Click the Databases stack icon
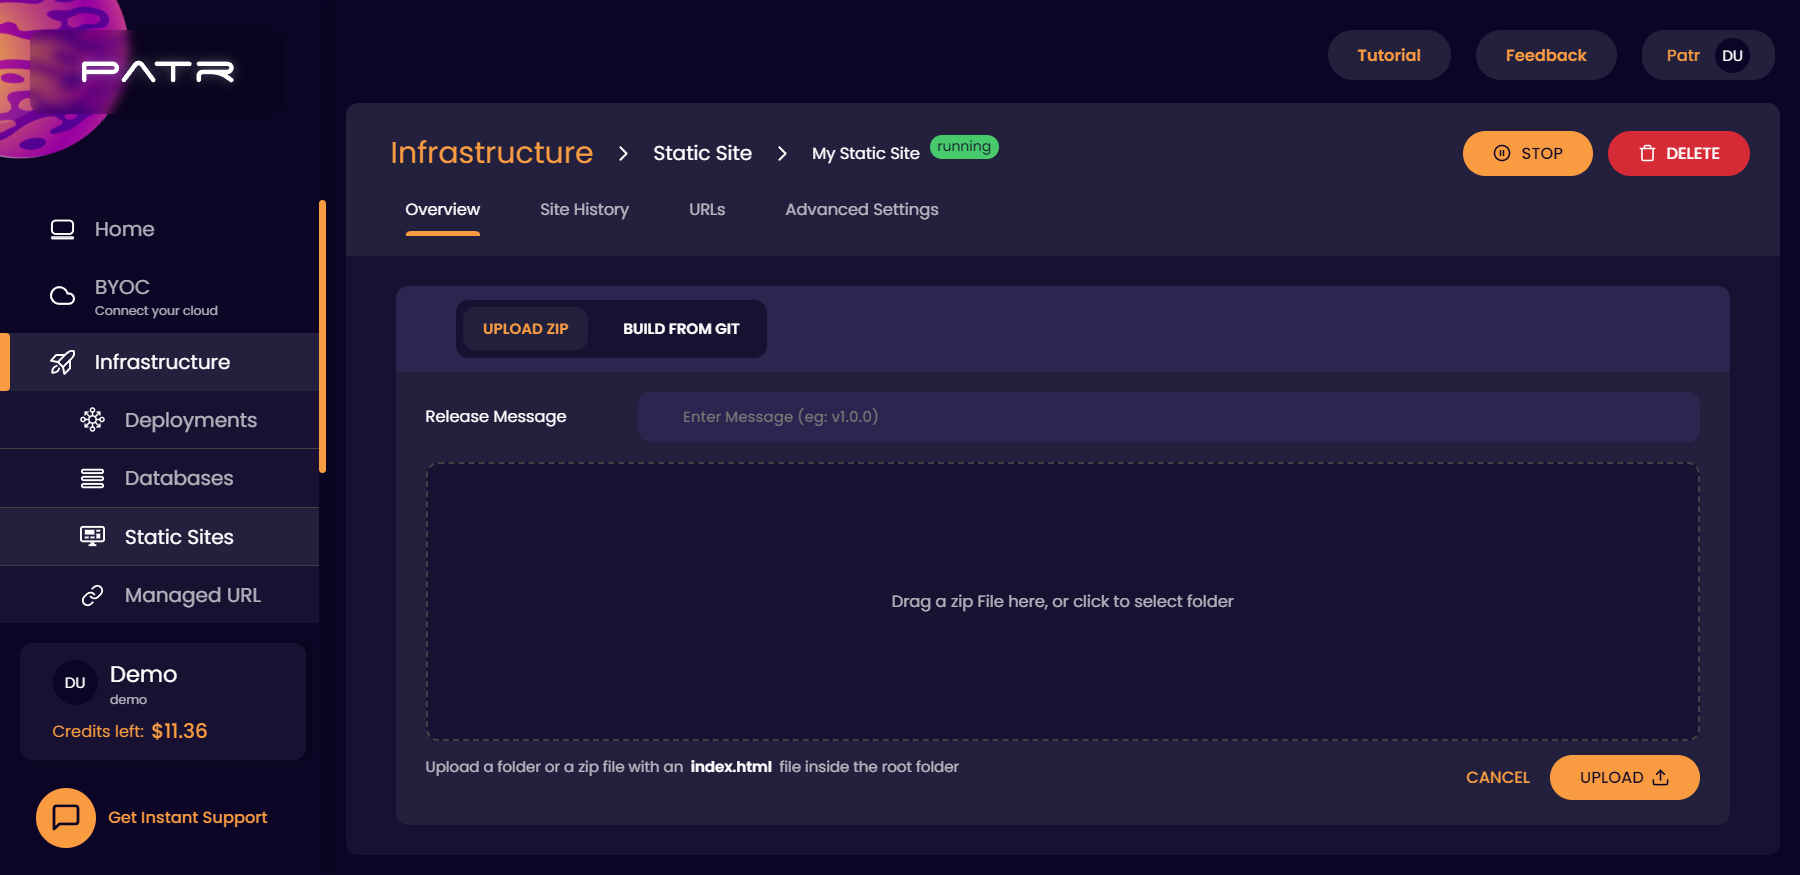This screenshot has width=1800, height=875. coord(93,478)
